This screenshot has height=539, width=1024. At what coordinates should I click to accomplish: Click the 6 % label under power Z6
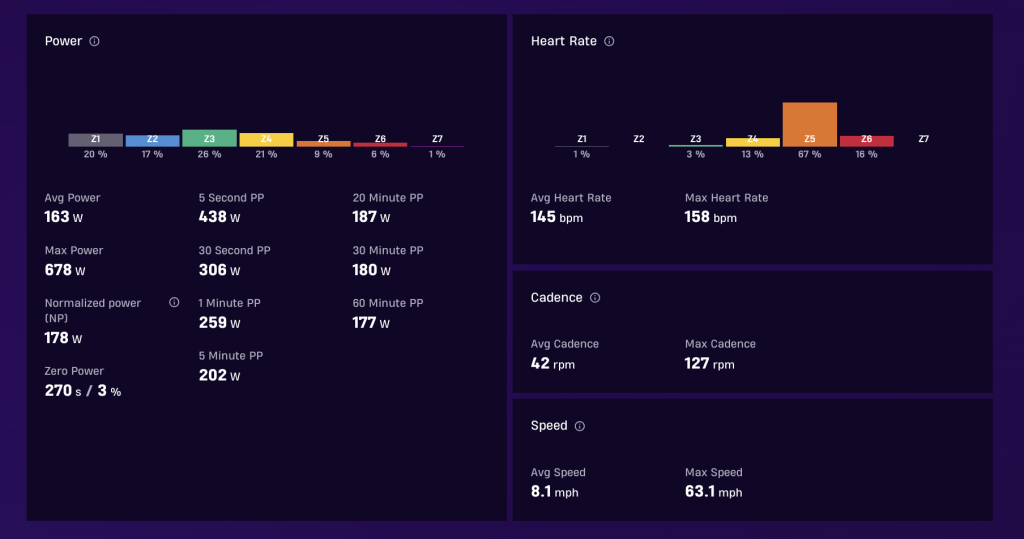pyautogui.click(x=380, y=154)
